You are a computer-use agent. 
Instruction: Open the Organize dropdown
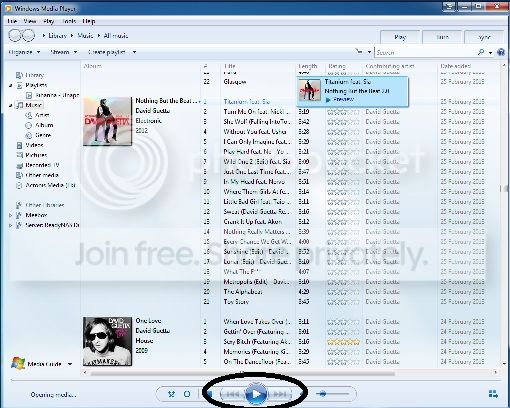point(24,52)
